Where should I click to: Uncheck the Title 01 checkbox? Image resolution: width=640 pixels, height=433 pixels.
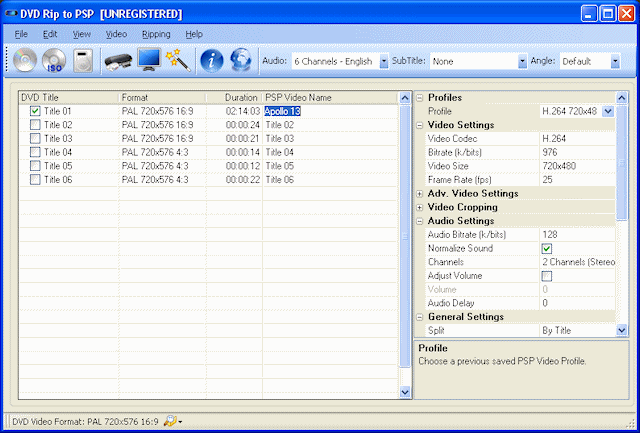pyautogui.click(x=36, y=111)
